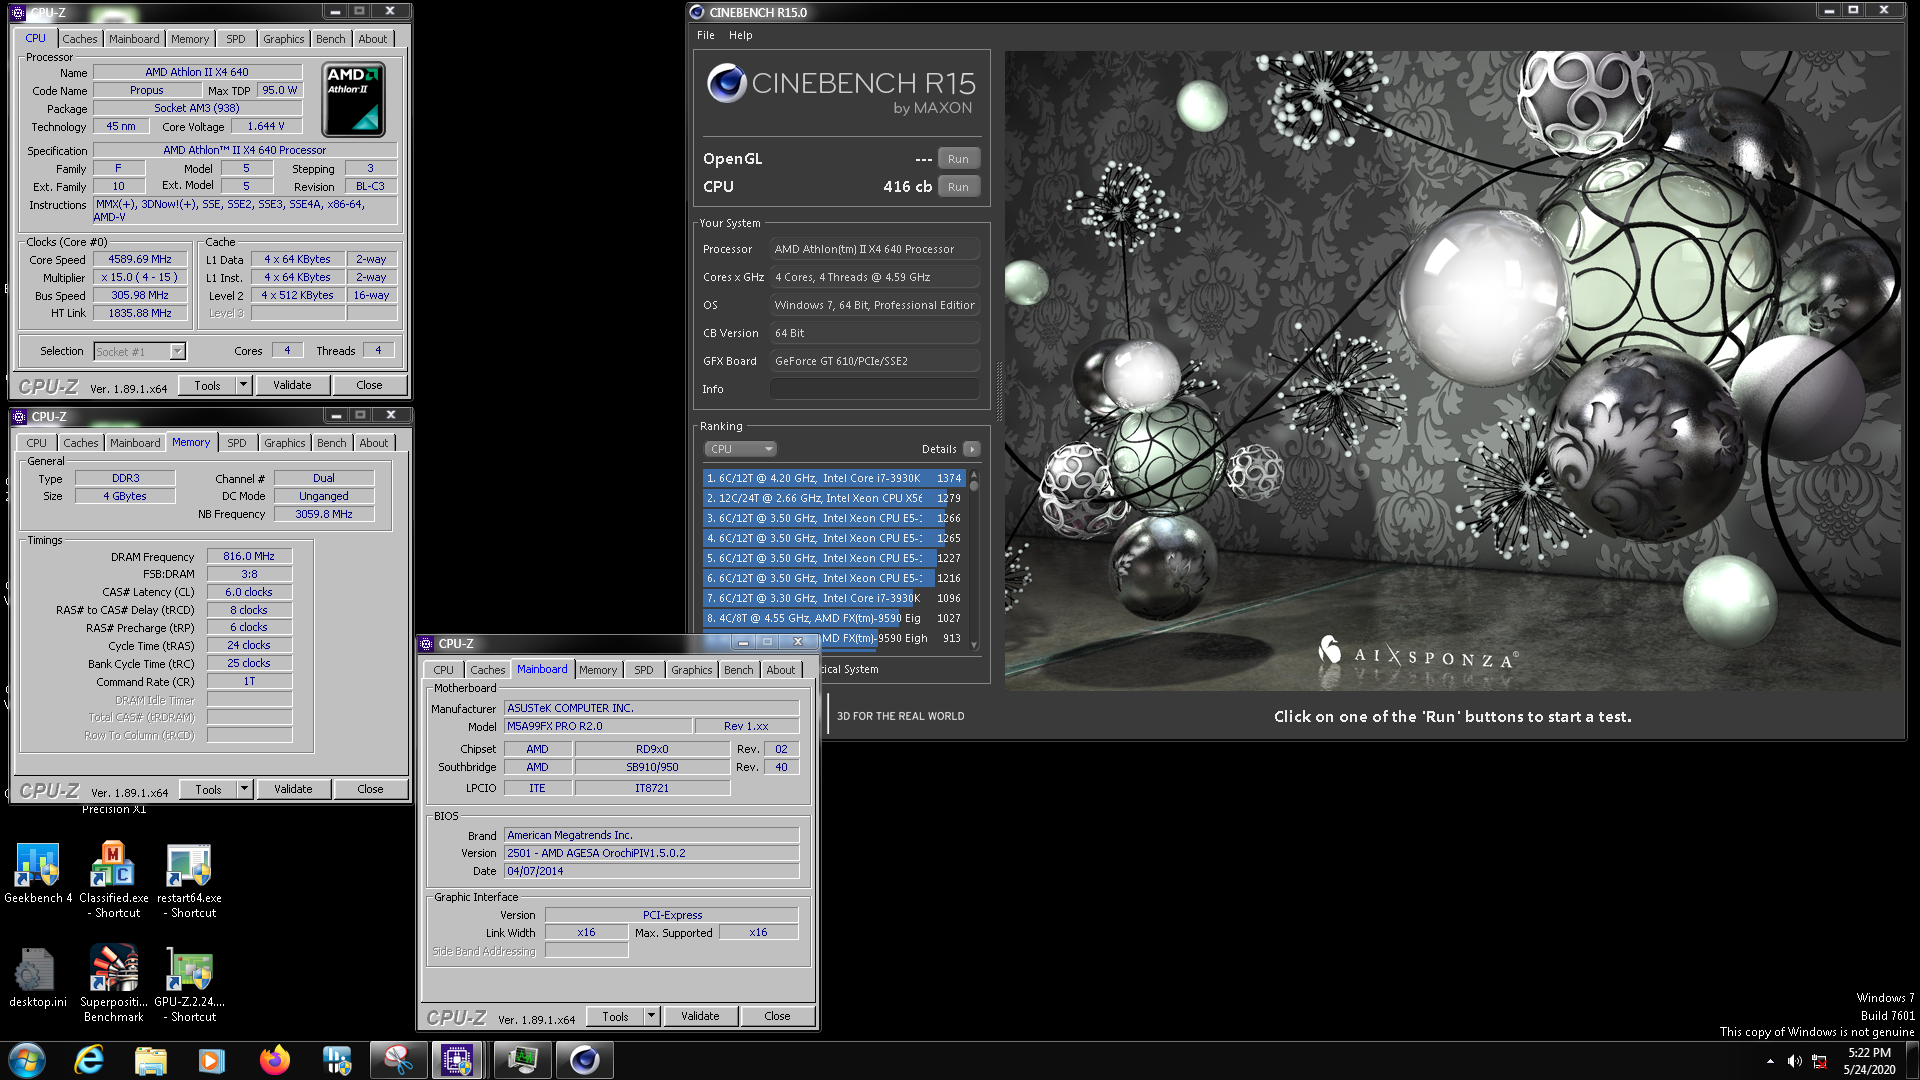Open ranking Details arrow in Cinebench

pyautogui.click(x=971, y=449)
